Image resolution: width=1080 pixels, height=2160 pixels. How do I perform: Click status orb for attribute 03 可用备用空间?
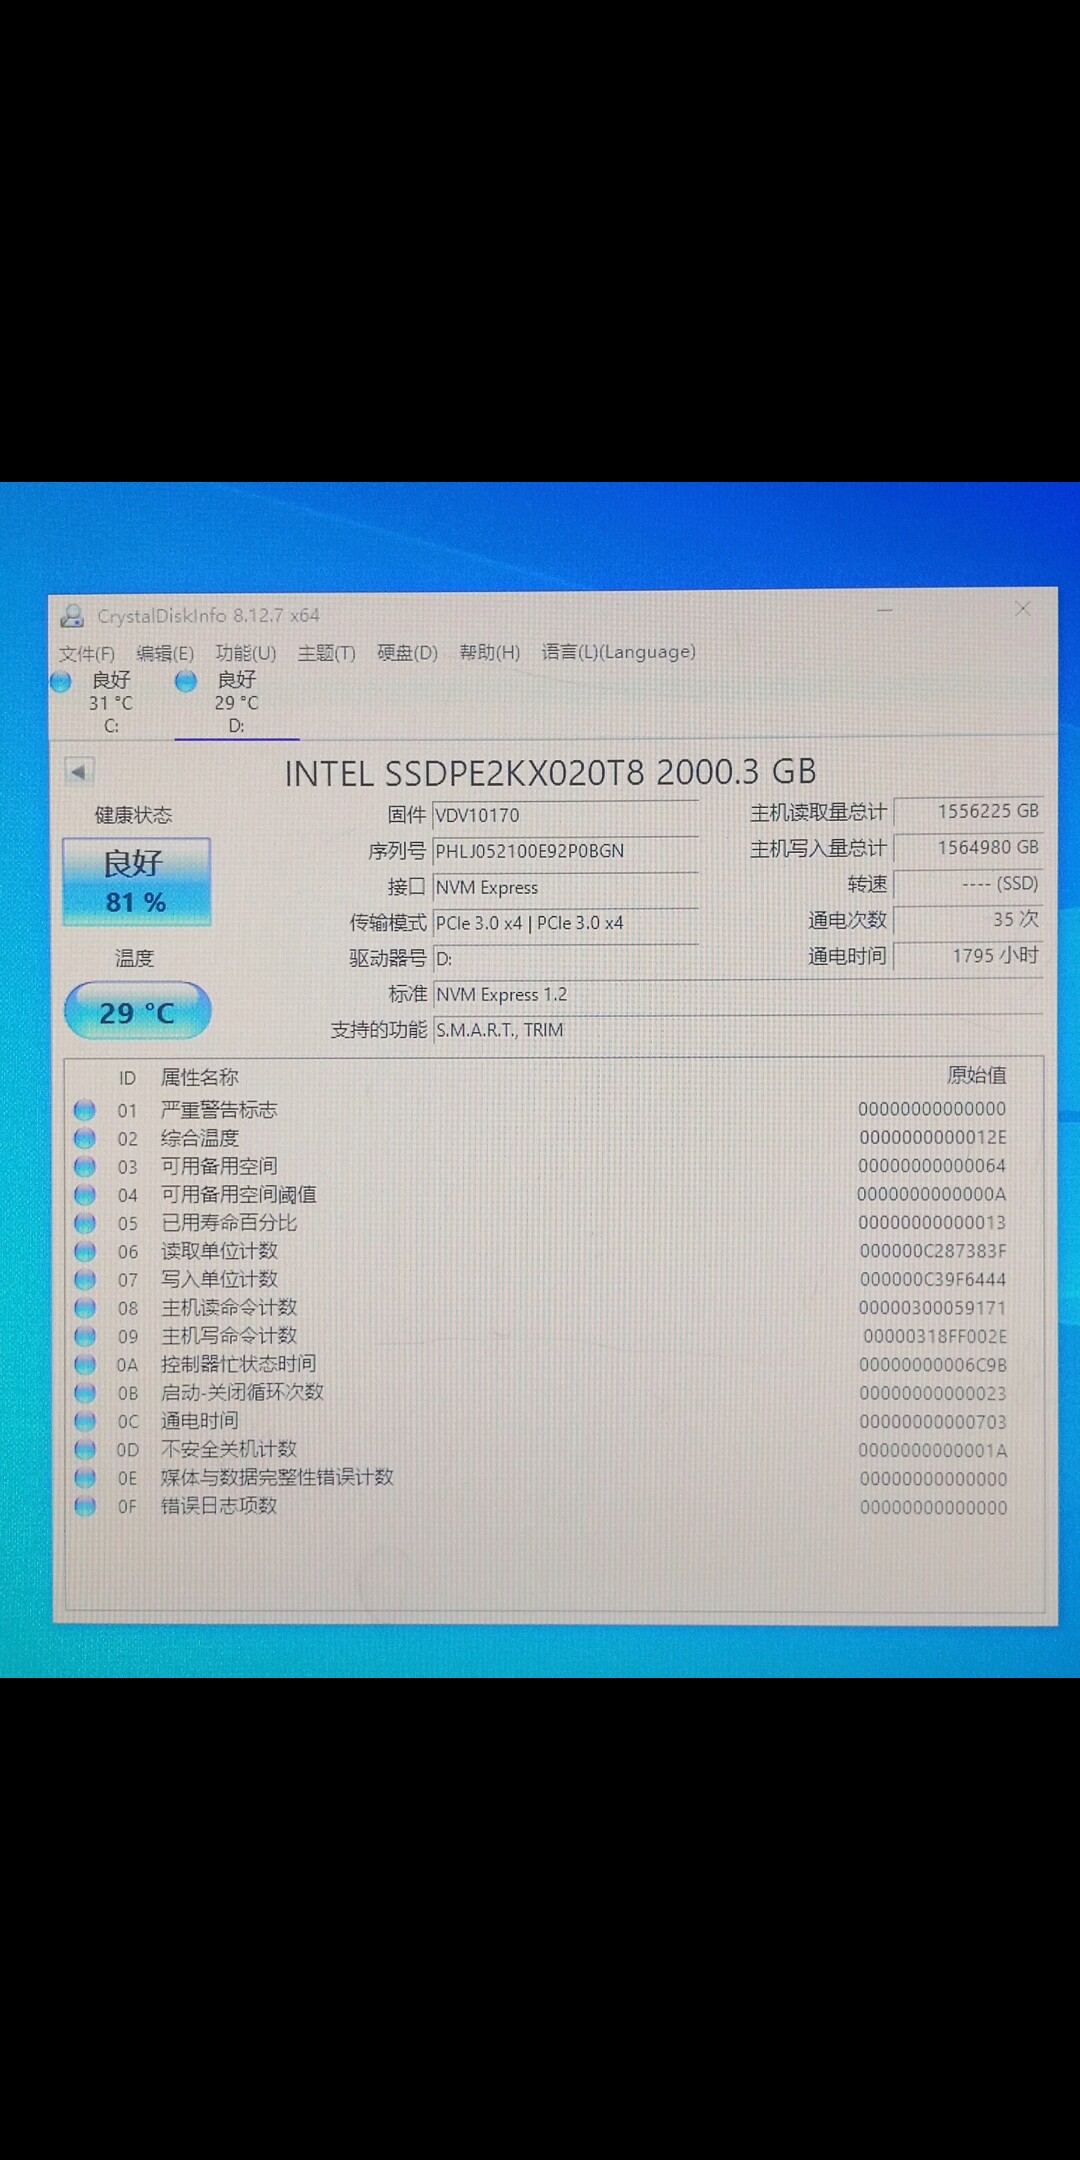[x=85, y=1166]
